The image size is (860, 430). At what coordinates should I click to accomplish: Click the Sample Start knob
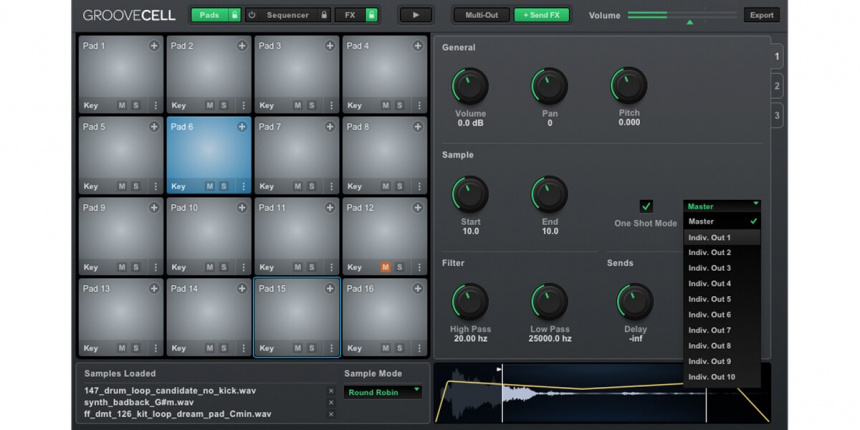click(x=470, y=194)
